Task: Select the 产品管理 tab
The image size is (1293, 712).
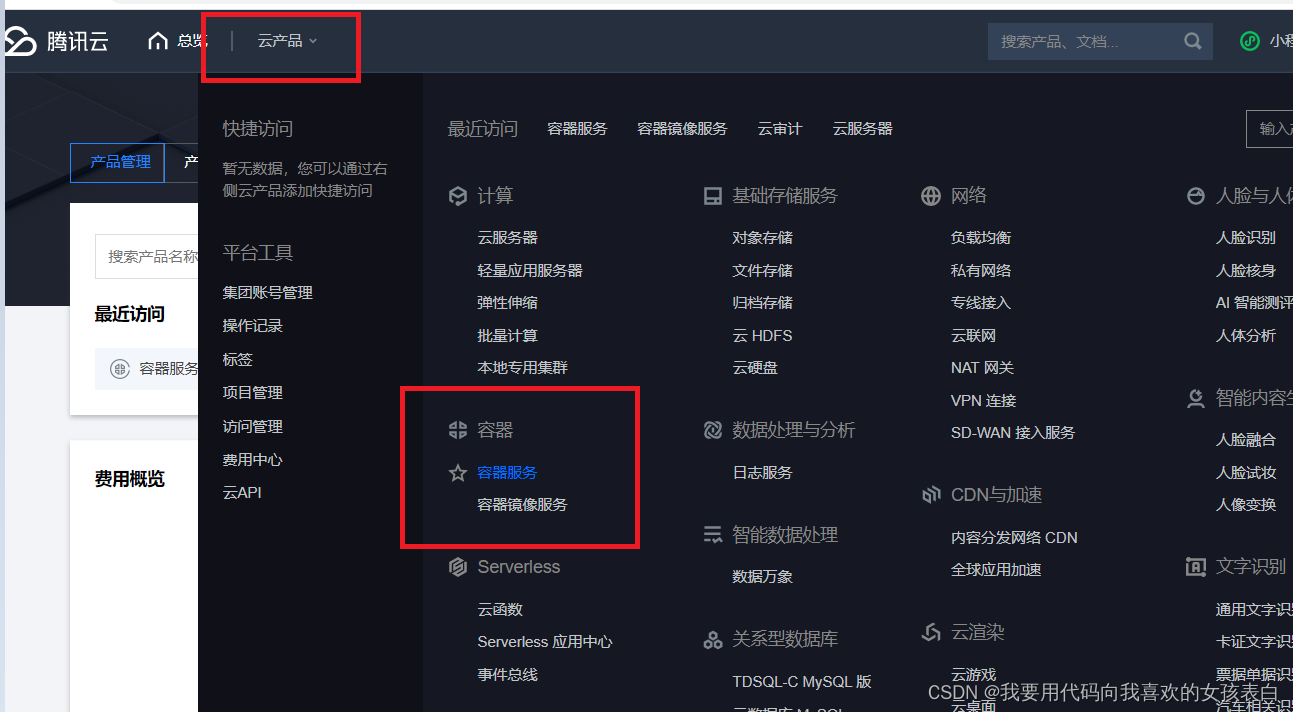Action: click(118, 162)
